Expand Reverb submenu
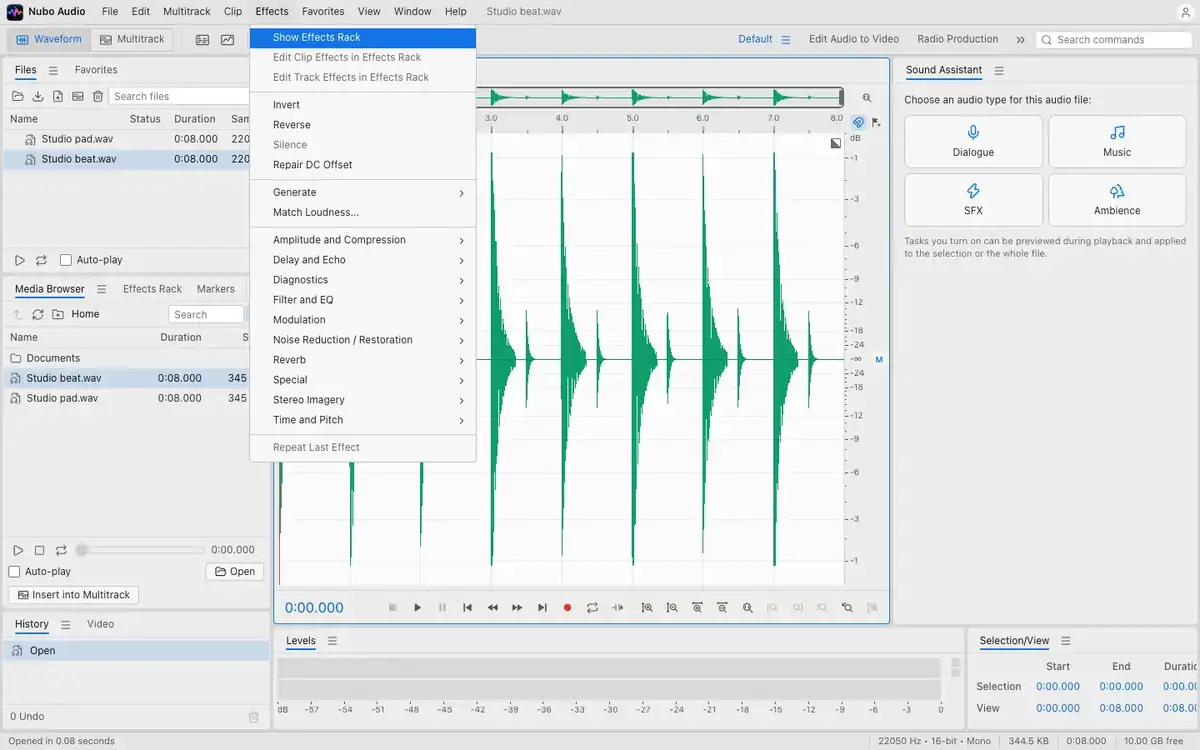This screenshot has height=750, width=1200. (363, 360)
